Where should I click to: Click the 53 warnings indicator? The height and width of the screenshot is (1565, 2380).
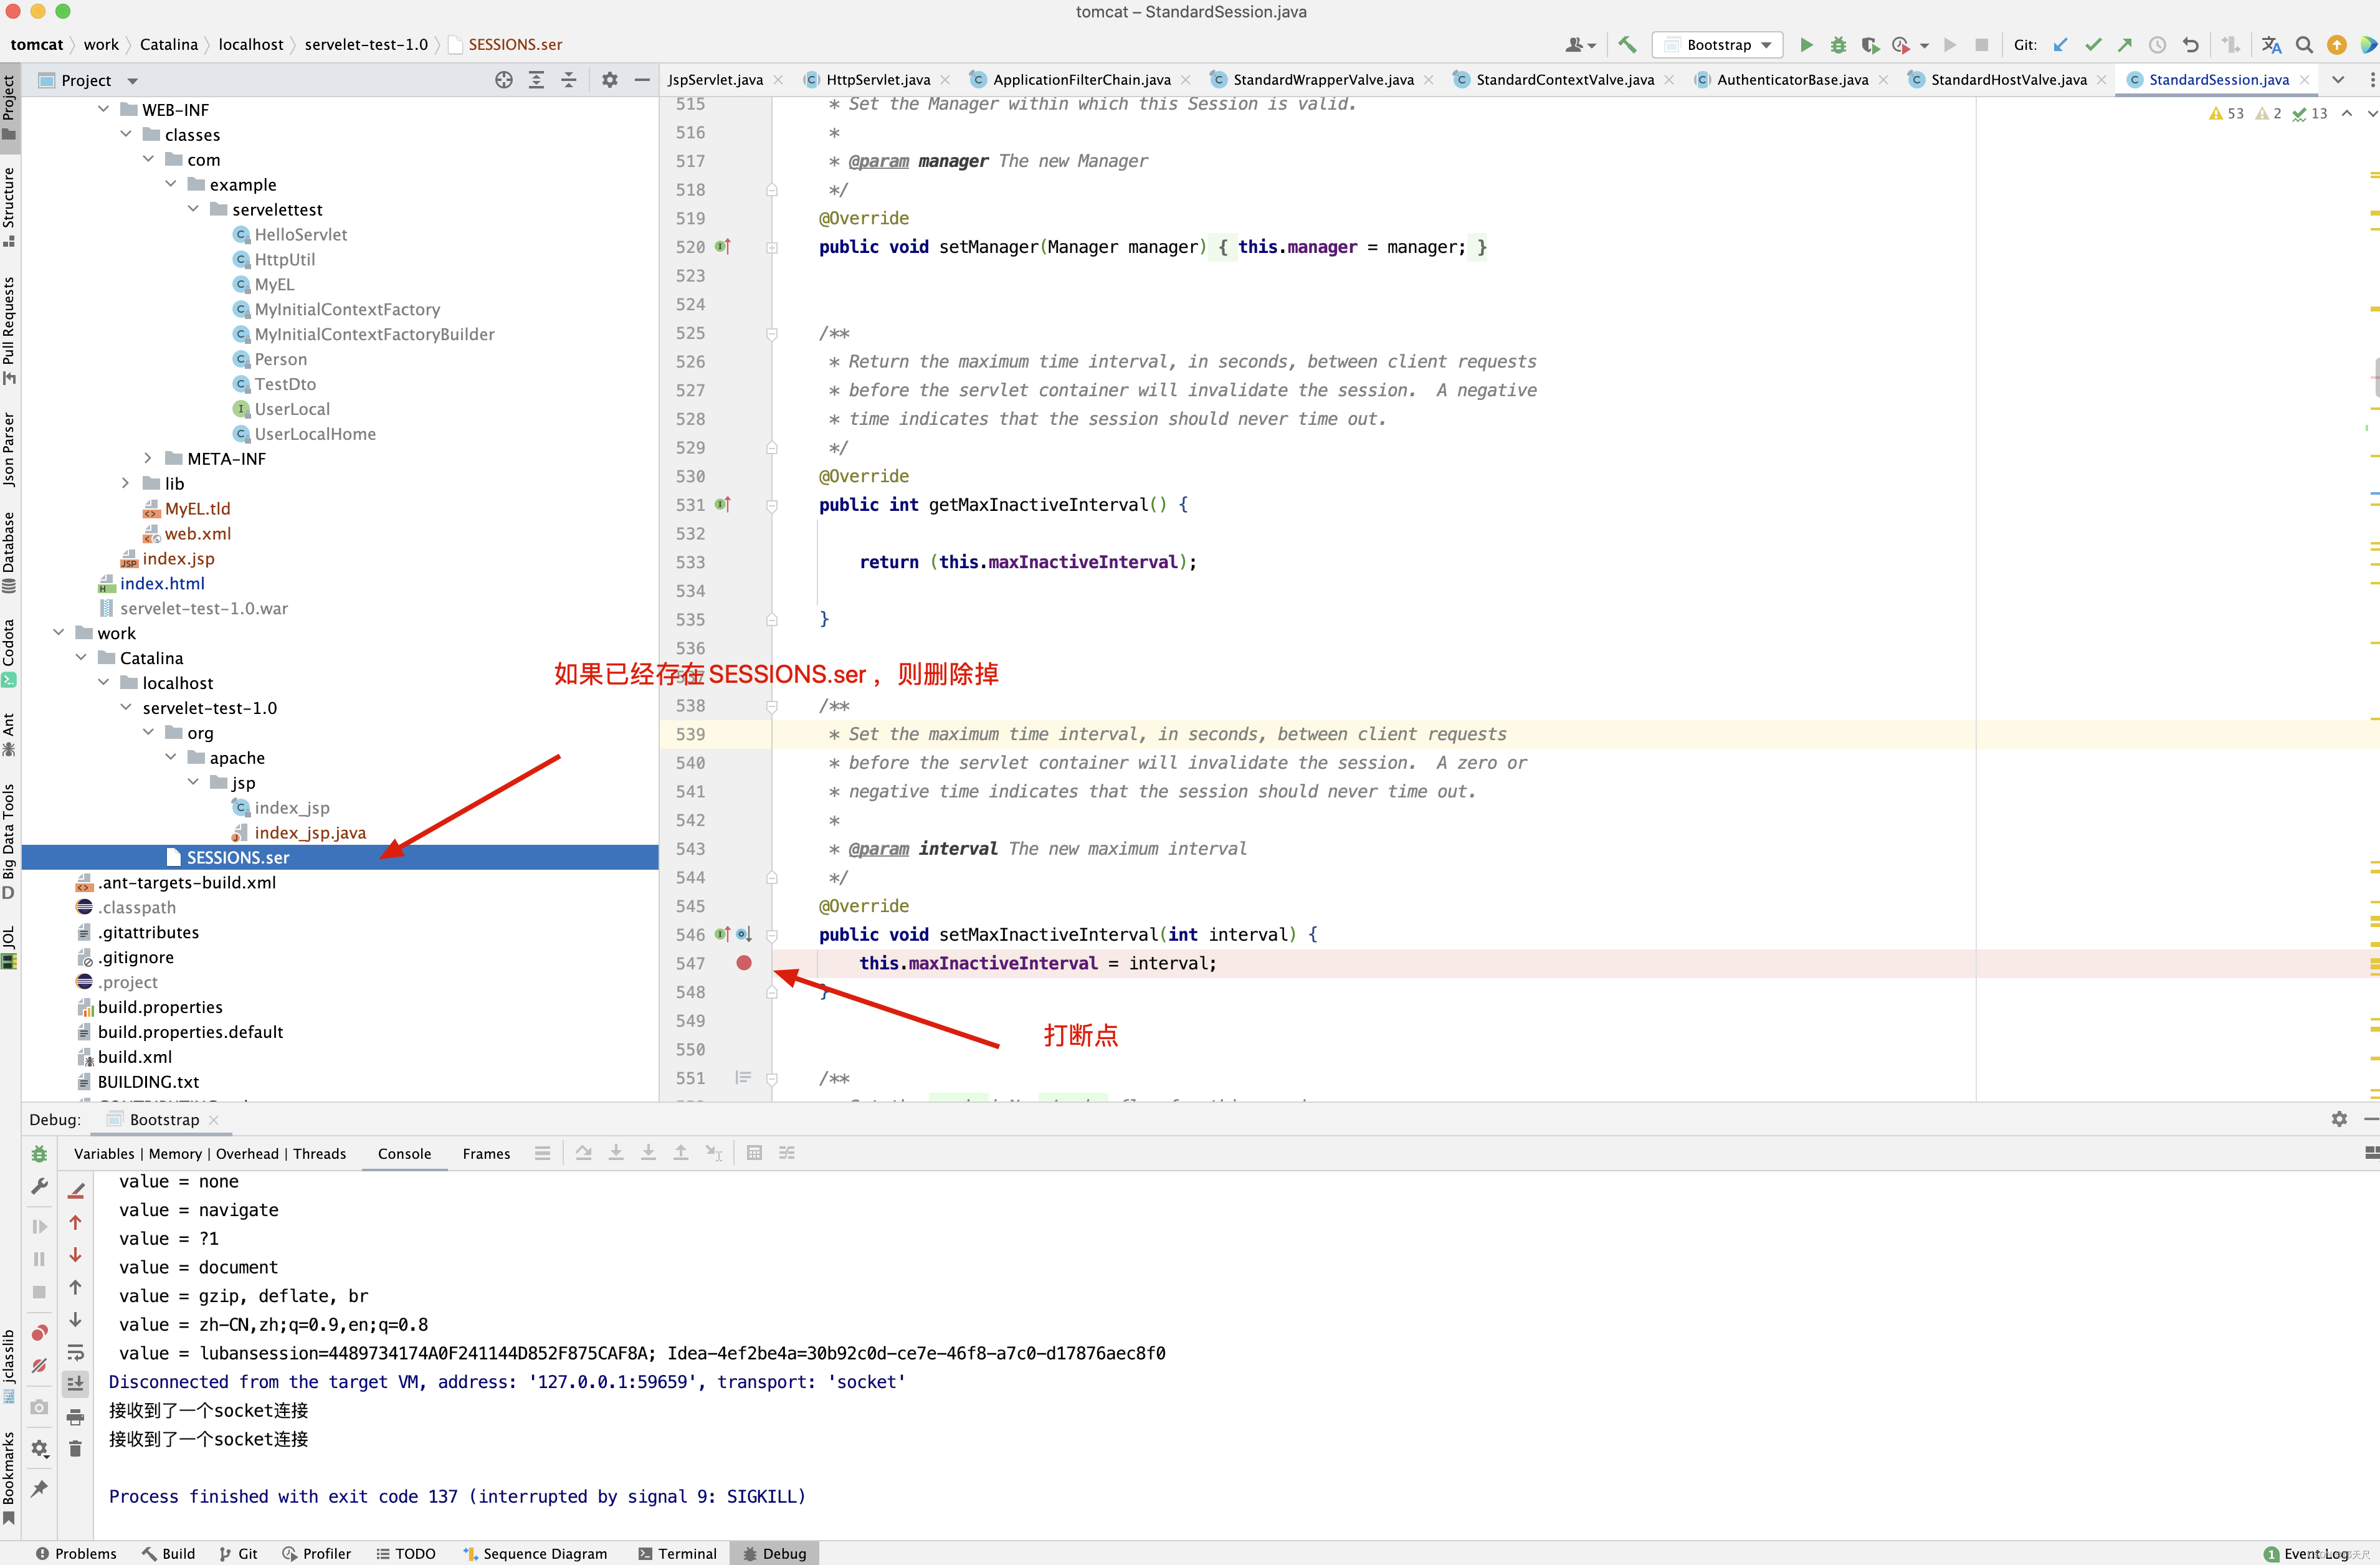(x=2226, y=114)
